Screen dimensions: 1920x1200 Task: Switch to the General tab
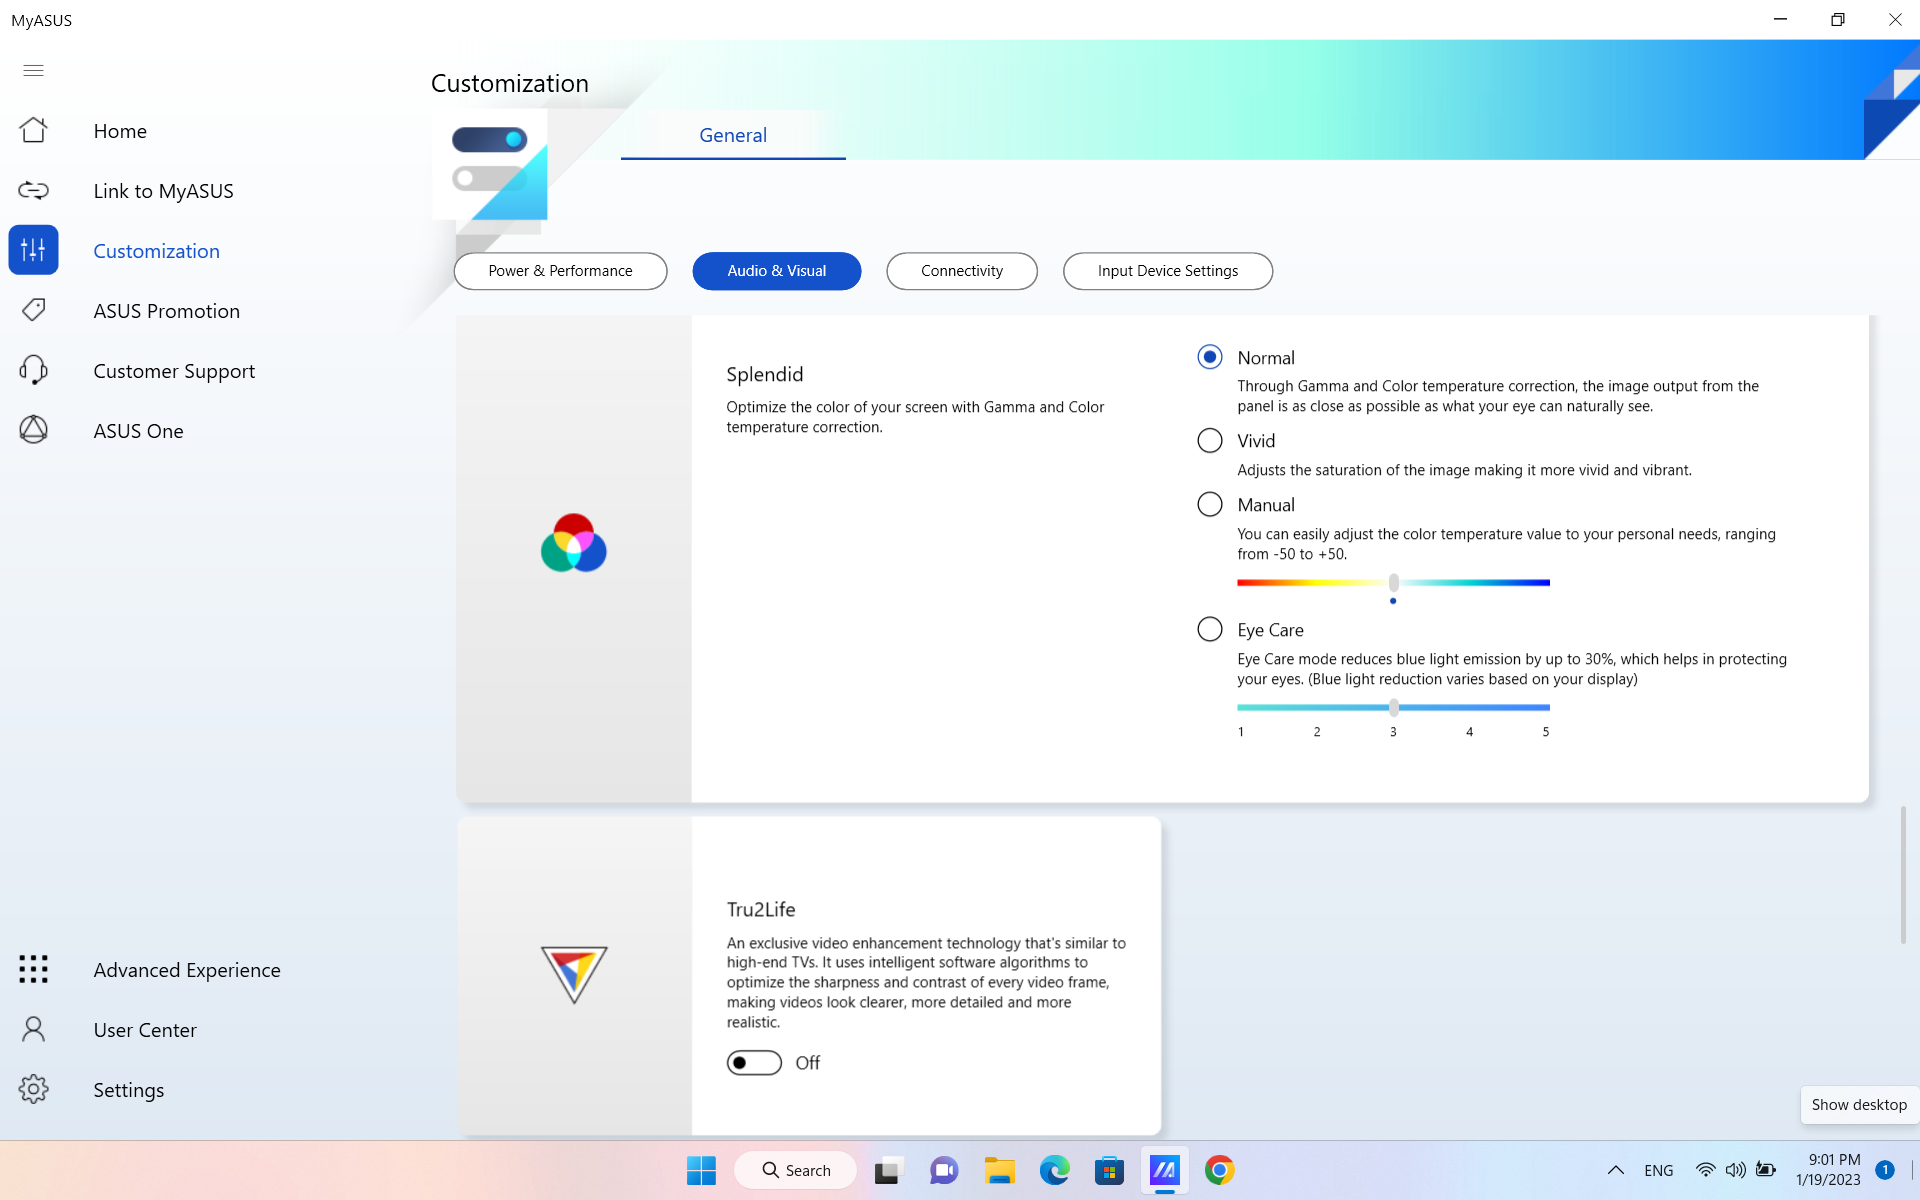click(x=733, y=135)
